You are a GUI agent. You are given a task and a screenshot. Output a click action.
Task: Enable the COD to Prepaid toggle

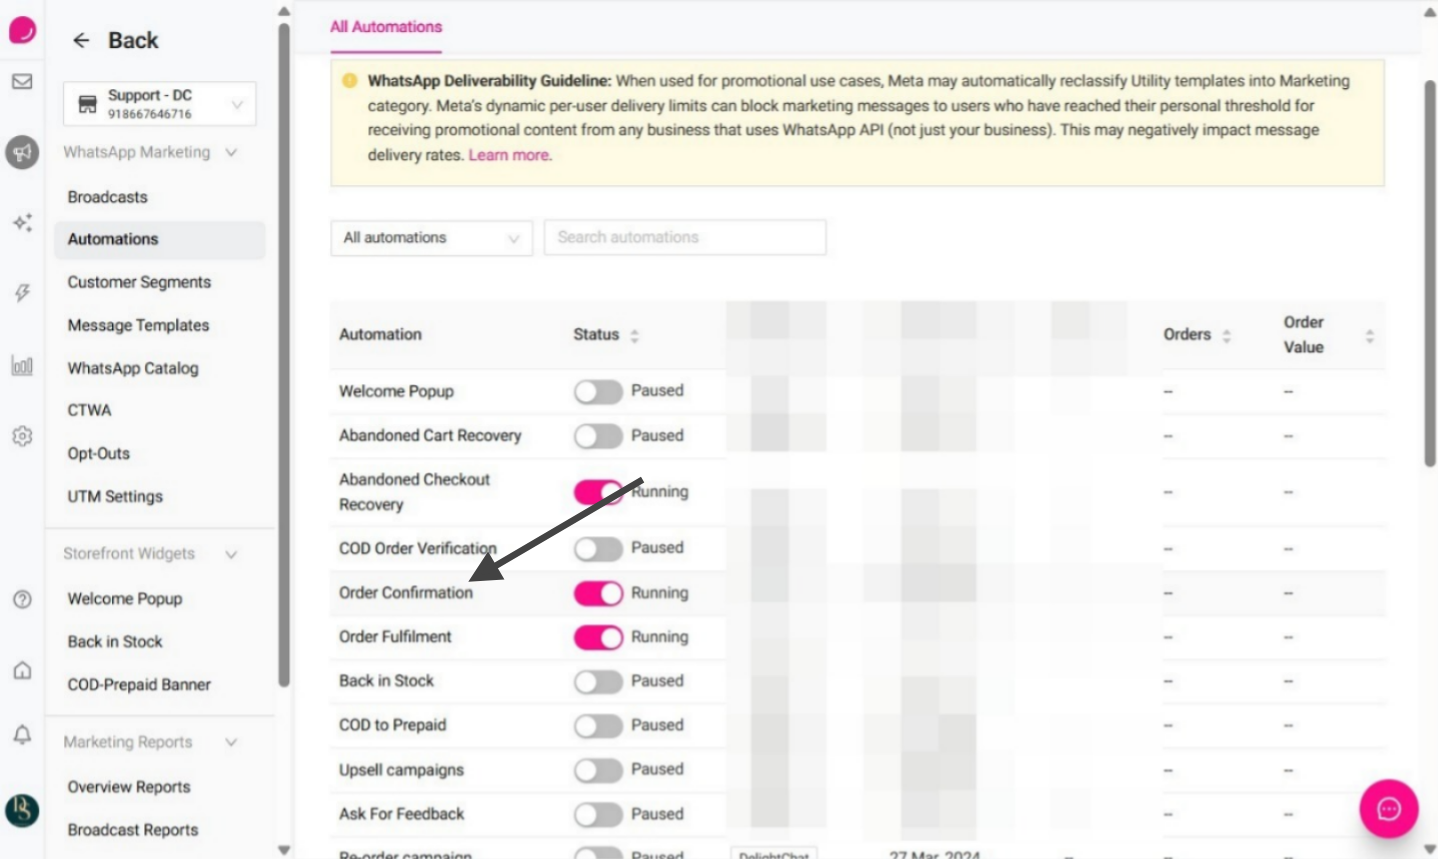pos(598,726)
